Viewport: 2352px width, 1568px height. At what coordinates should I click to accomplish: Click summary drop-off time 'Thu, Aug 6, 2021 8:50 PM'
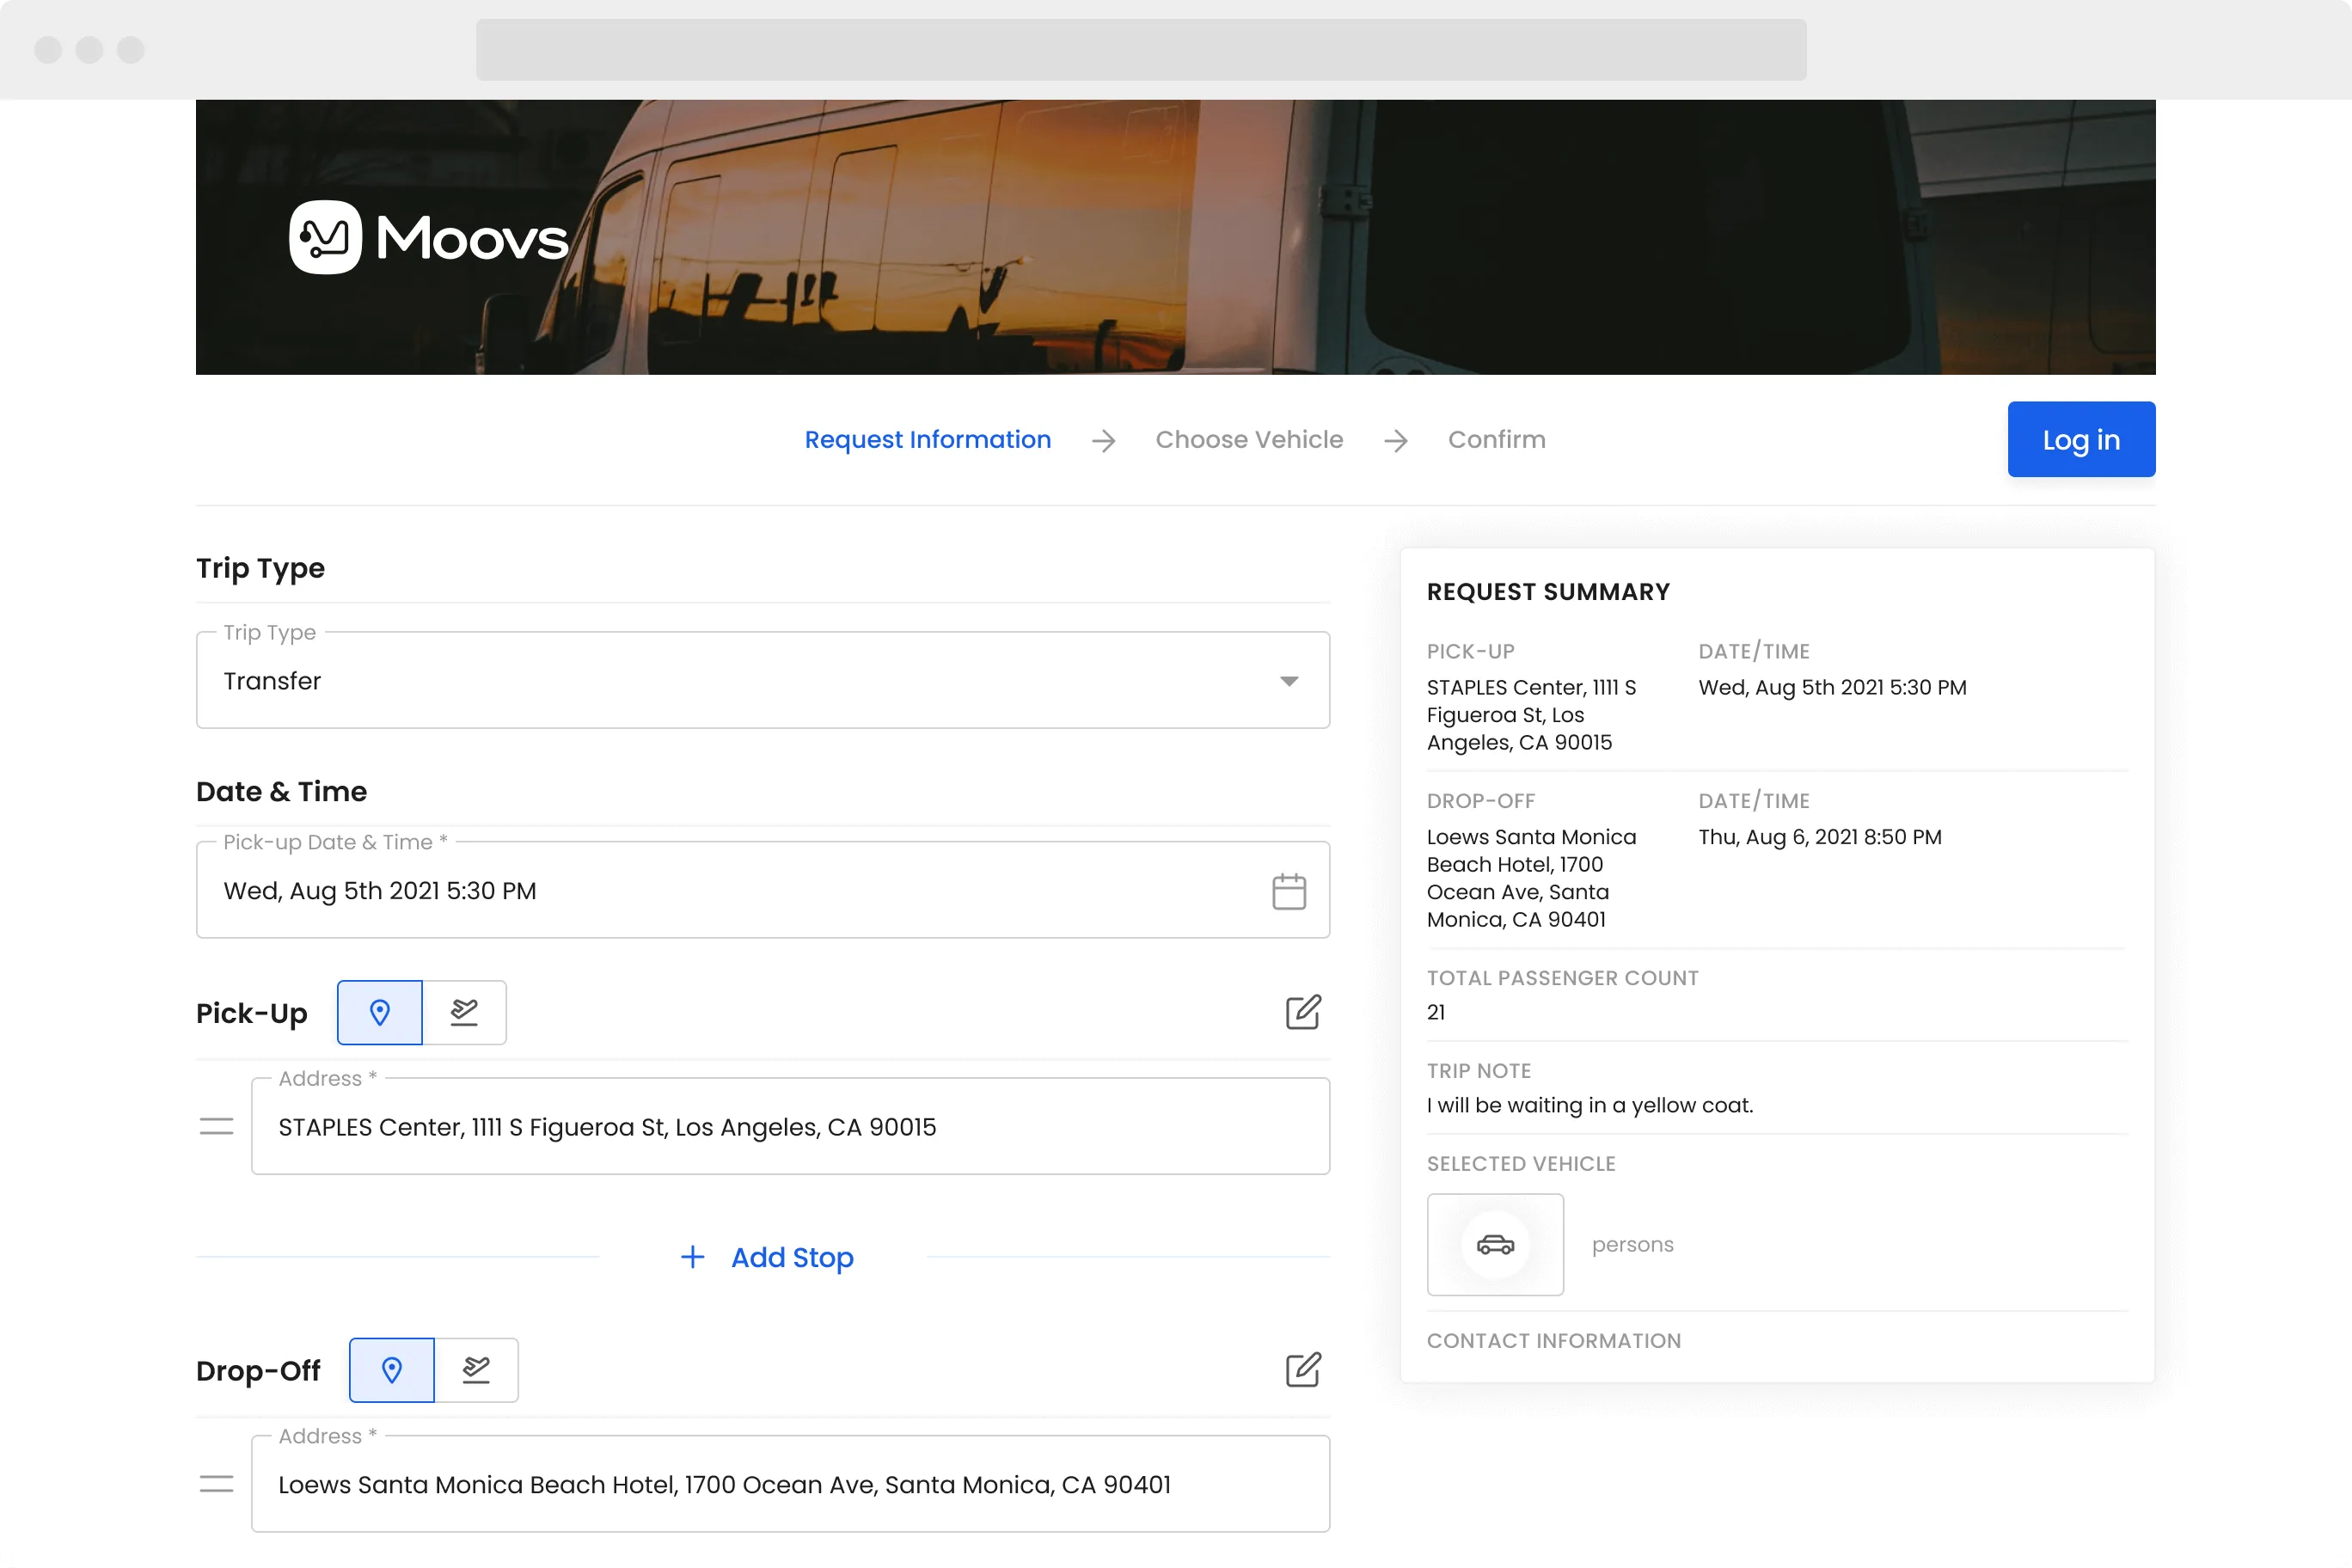1820,837
